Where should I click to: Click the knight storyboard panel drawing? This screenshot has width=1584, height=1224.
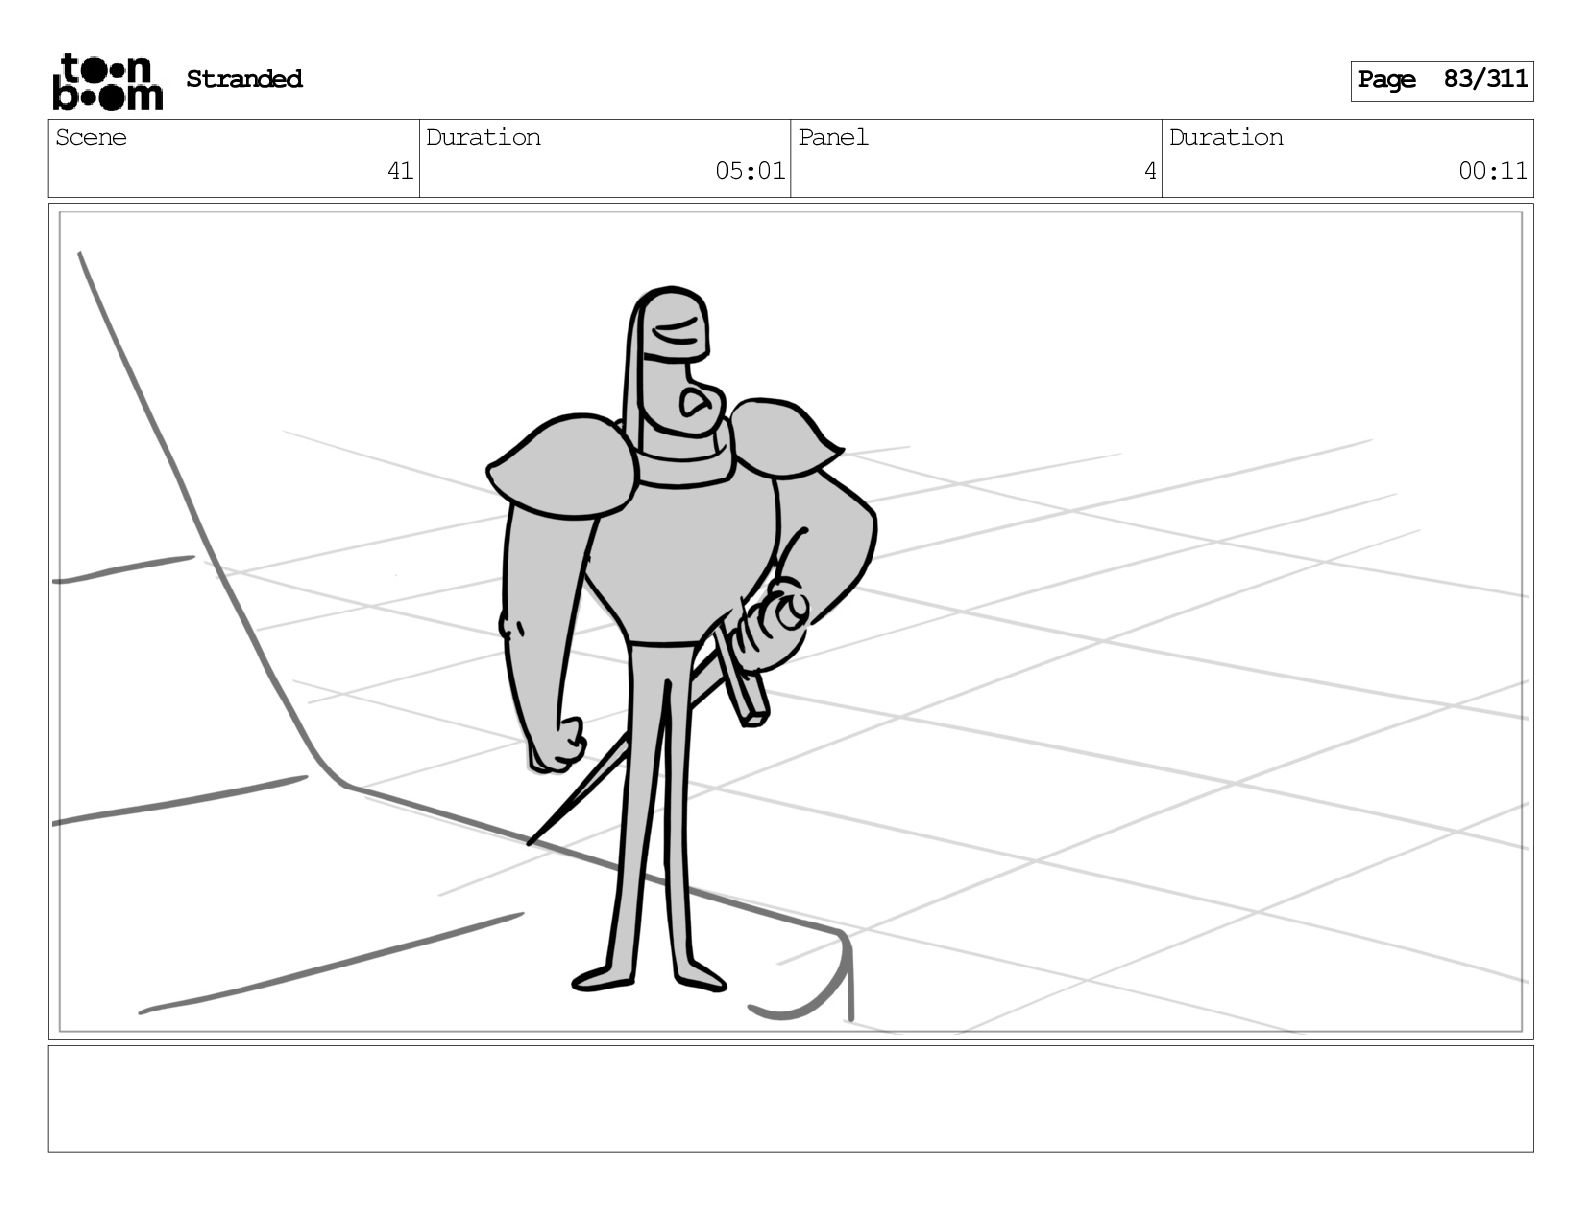coord(791,621)
